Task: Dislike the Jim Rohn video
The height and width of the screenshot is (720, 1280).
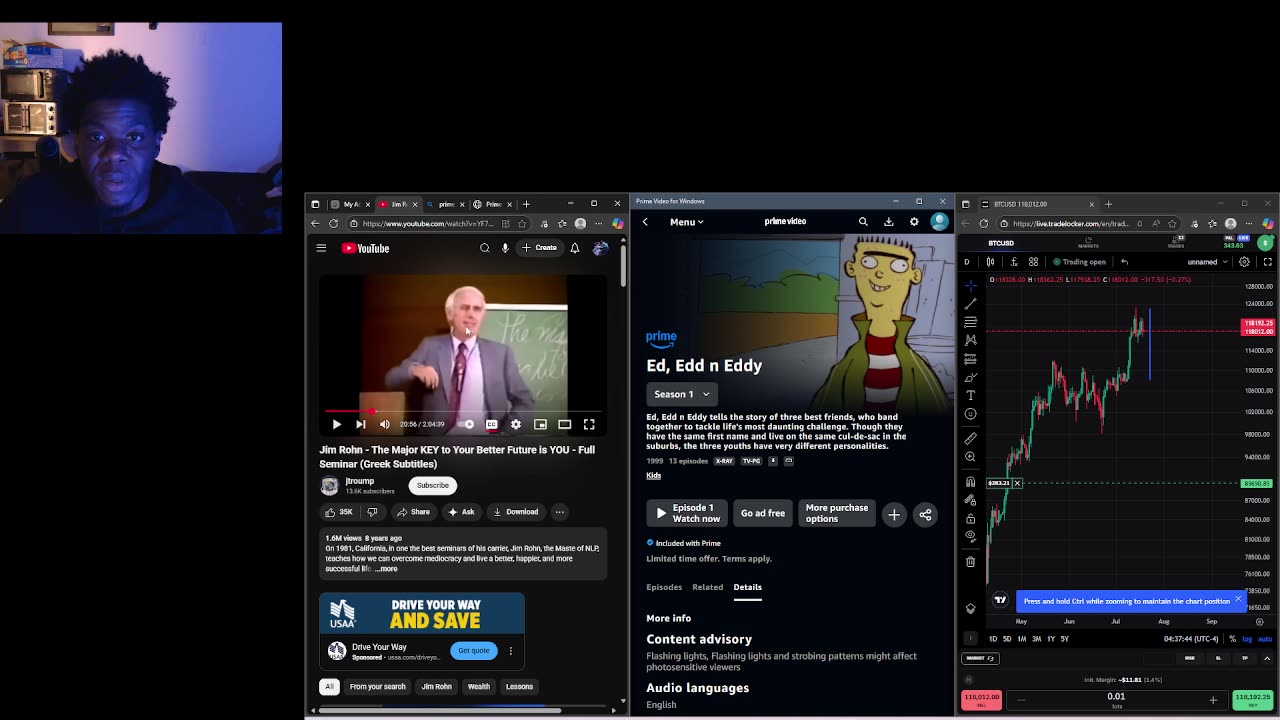Action: point(372,512)
